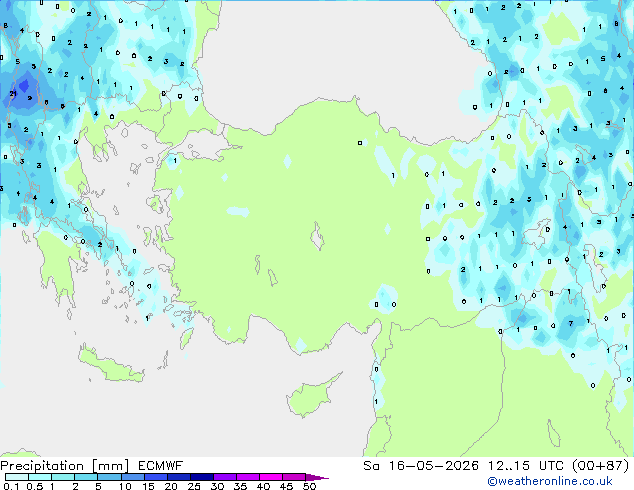Click the 'ECMWF' model label
Image resolution: width=634 pixels, height=490 pixels.
click(161, 466)
